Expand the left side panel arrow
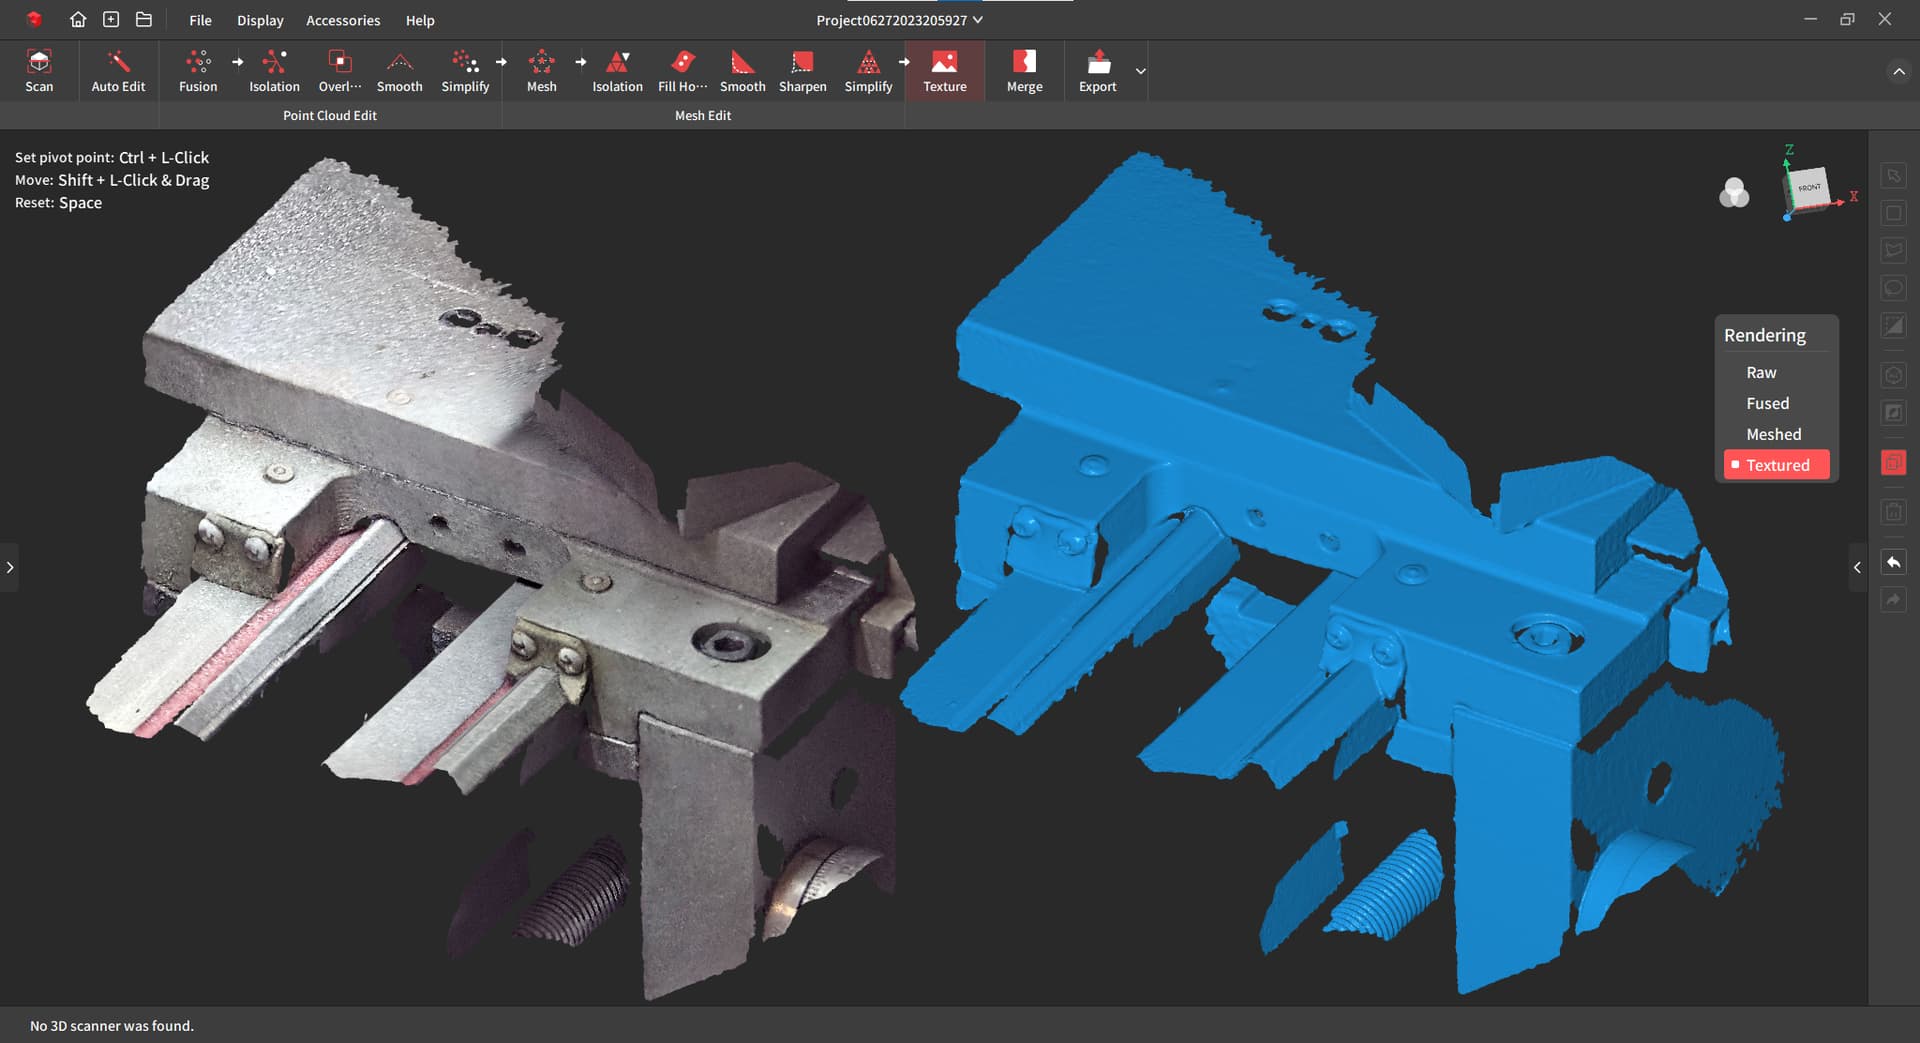This screenshot has width=1920, height=1043. 10,567
